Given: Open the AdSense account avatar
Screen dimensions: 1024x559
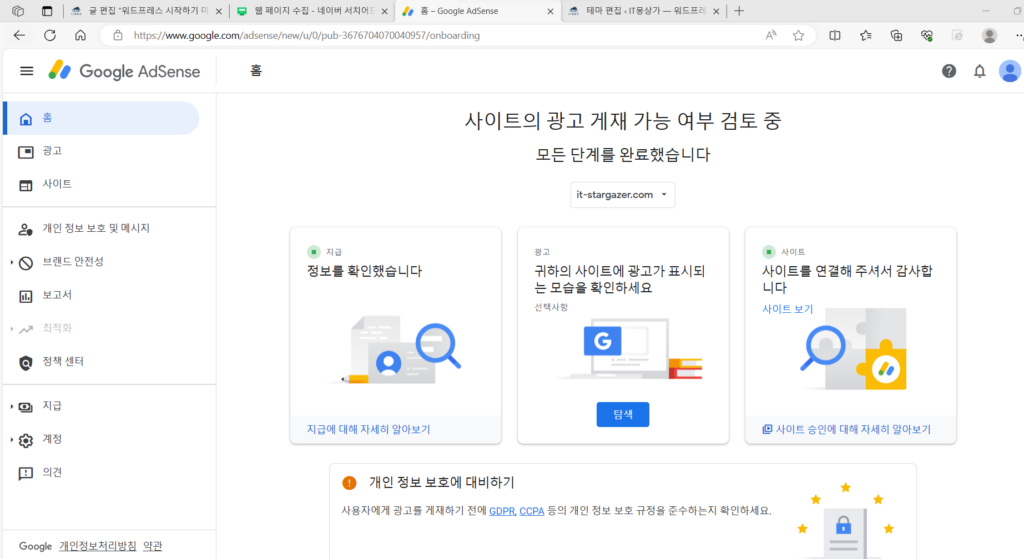Looking at the screenshot, I should [1010, 71].
